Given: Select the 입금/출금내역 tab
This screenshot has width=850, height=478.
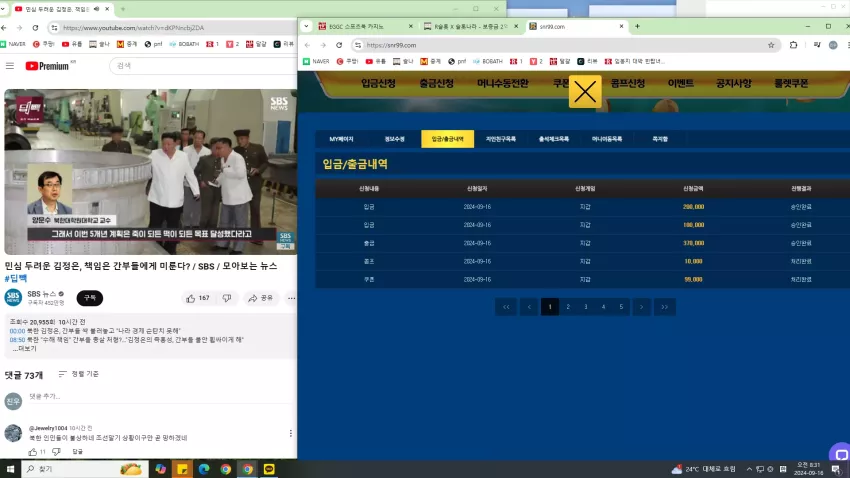Looking at the screenshot, I should coord(447,139).
